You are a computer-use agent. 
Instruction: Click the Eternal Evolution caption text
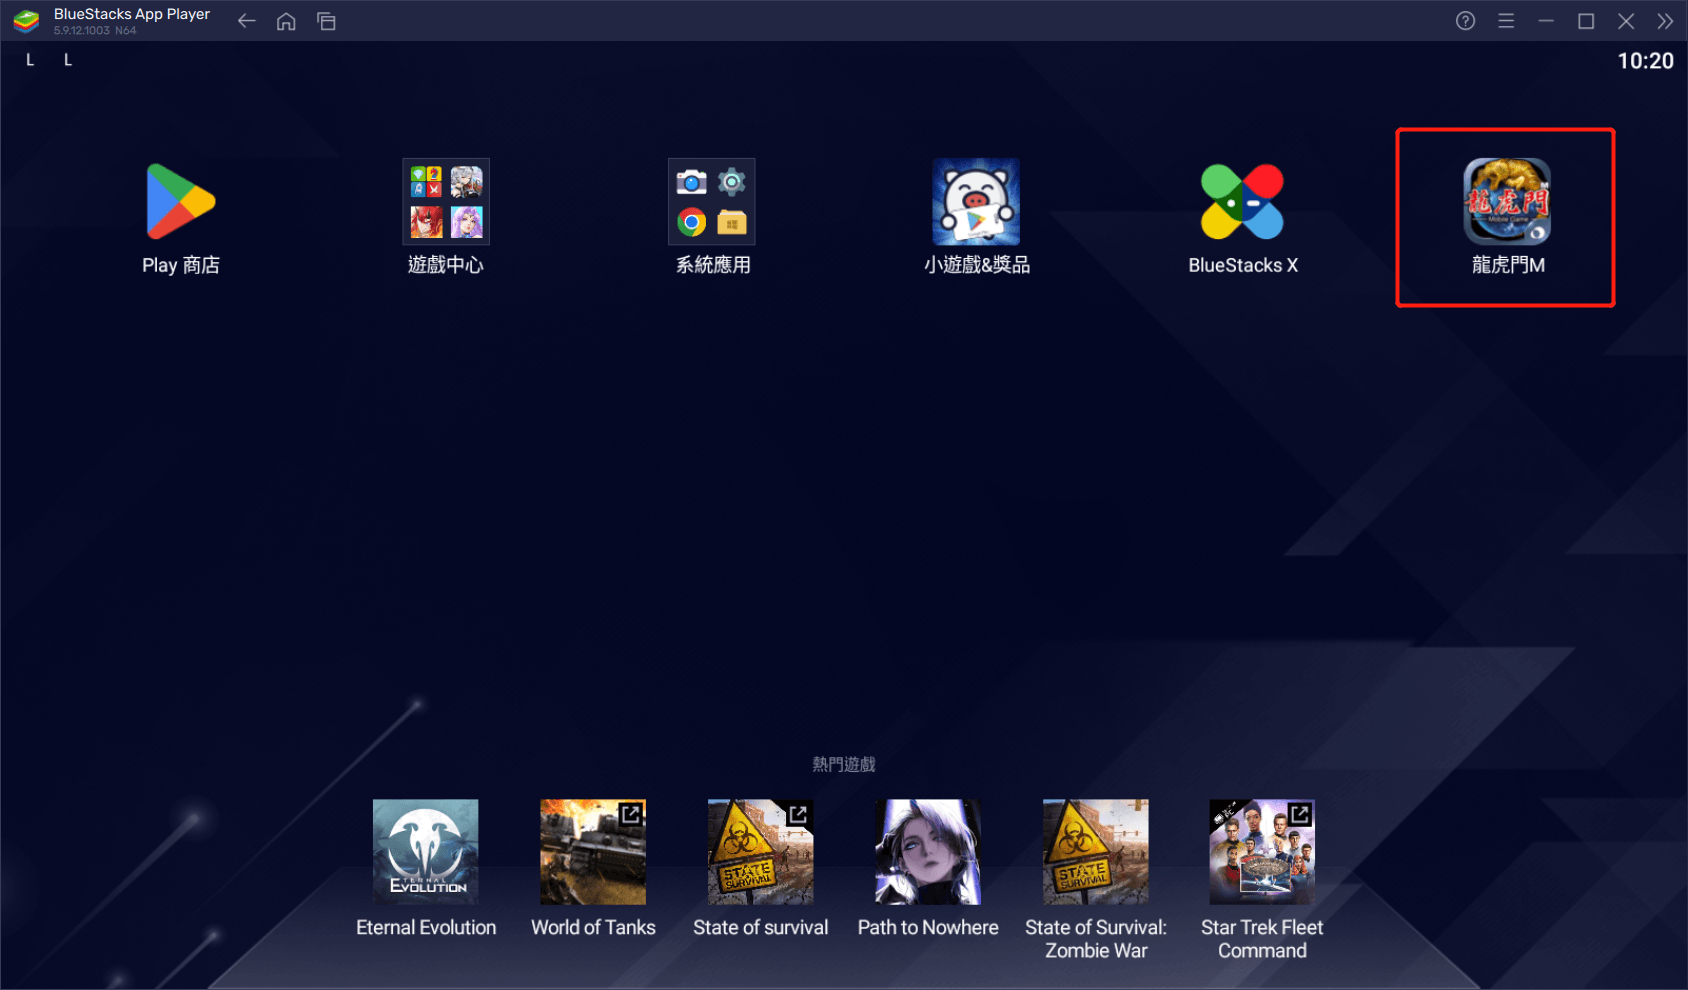click(426, 927)
